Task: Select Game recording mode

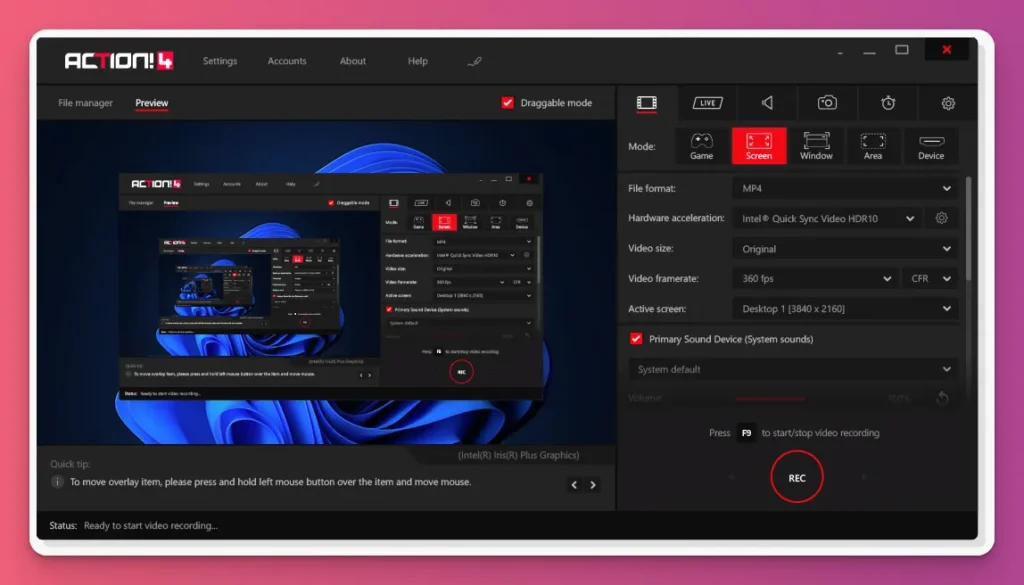Action: (x=703, y=146)
